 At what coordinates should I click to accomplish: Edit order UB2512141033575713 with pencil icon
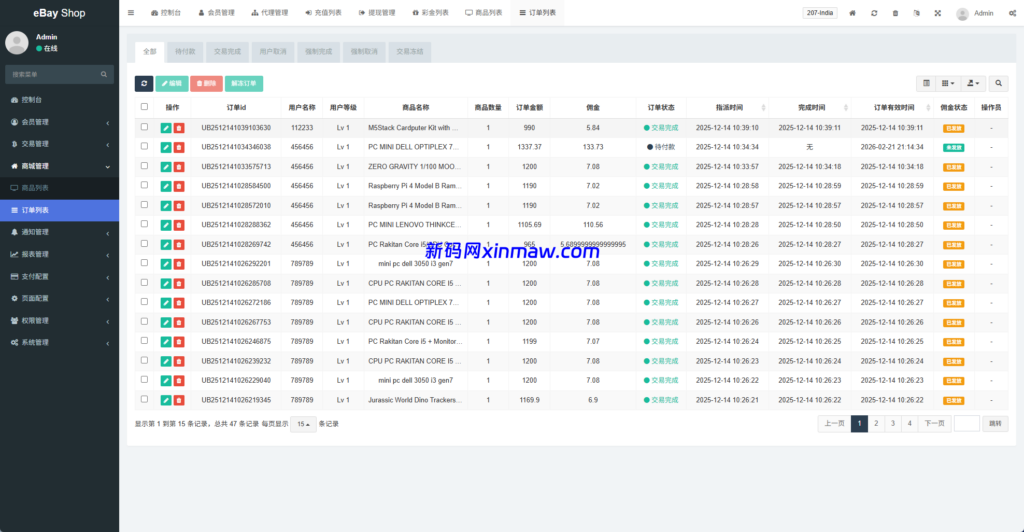click(x=166, y=167)
